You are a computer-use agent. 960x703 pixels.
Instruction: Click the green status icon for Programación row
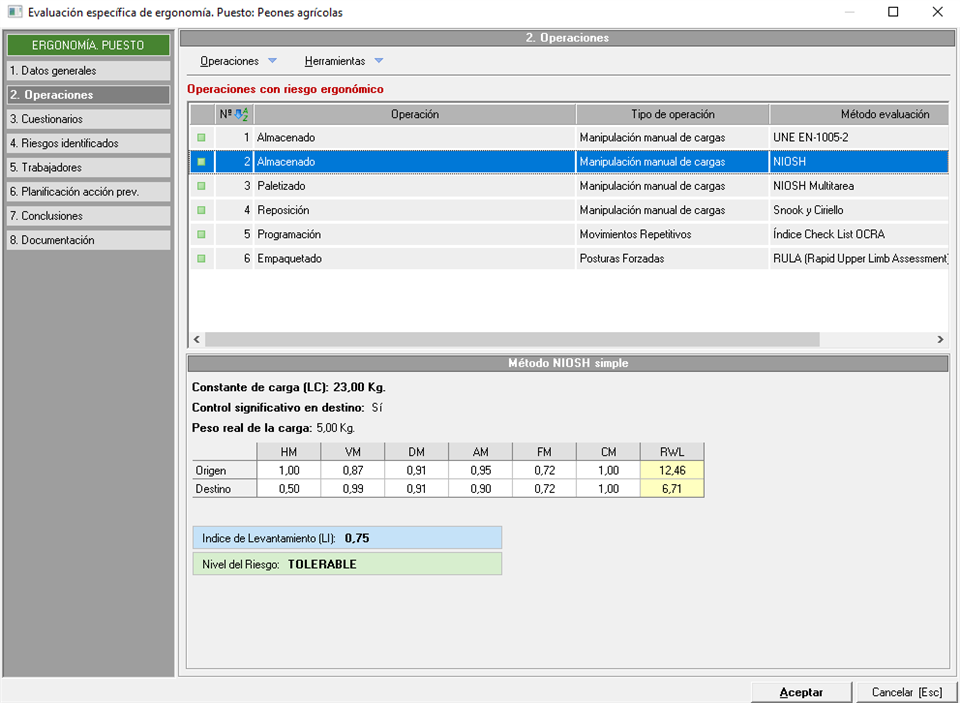(201, 234)
